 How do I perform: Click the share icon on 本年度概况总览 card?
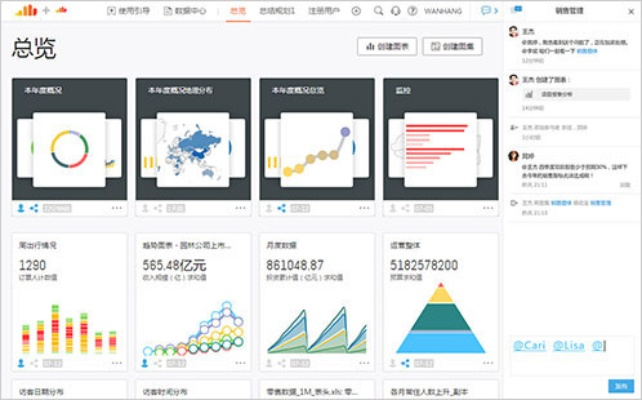tap(282, 208)
